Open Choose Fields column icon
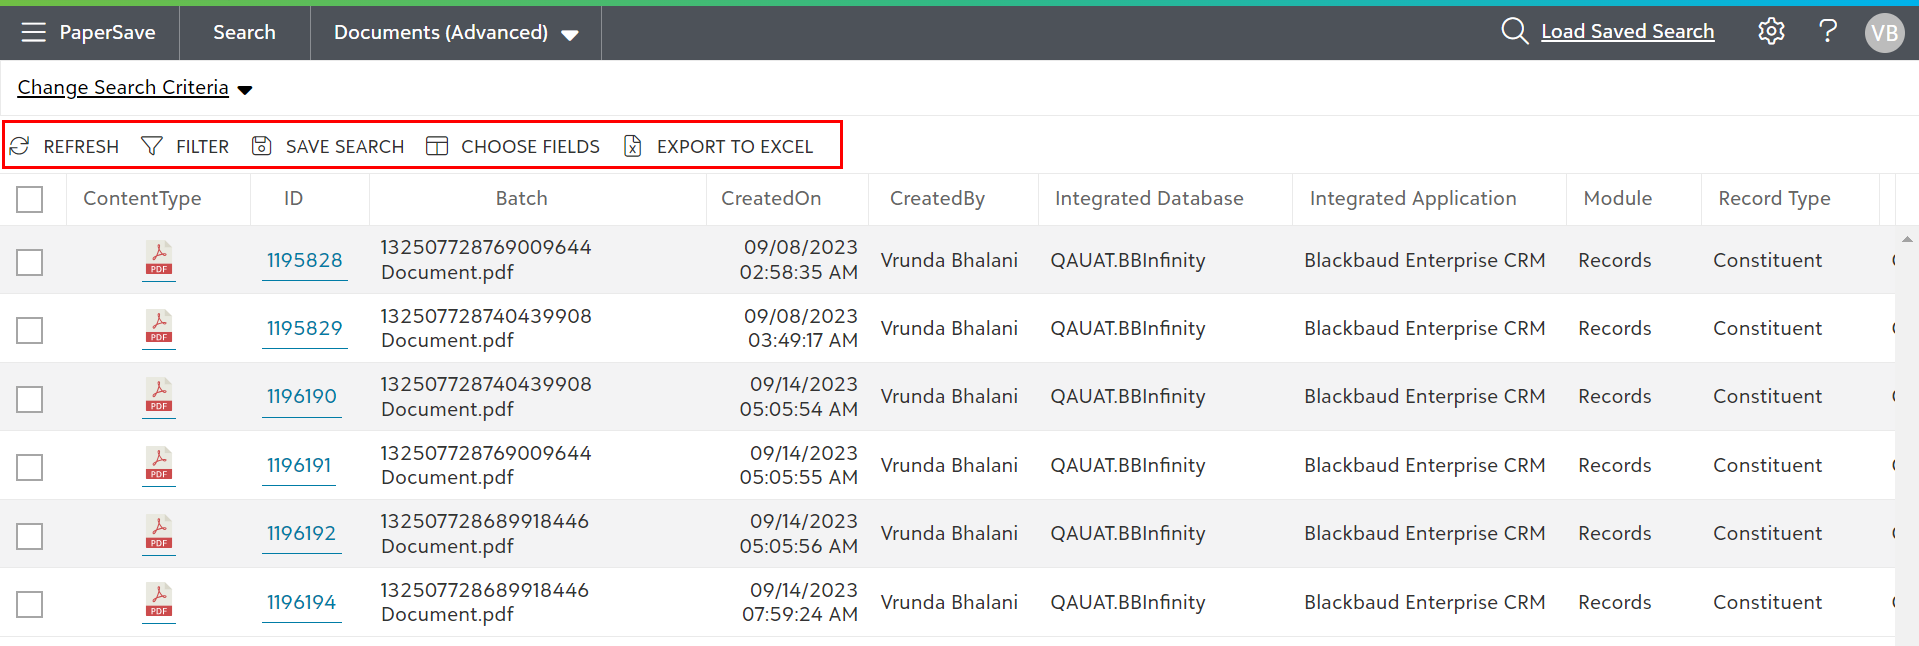 pyautogui.click(x=437, y=147)
